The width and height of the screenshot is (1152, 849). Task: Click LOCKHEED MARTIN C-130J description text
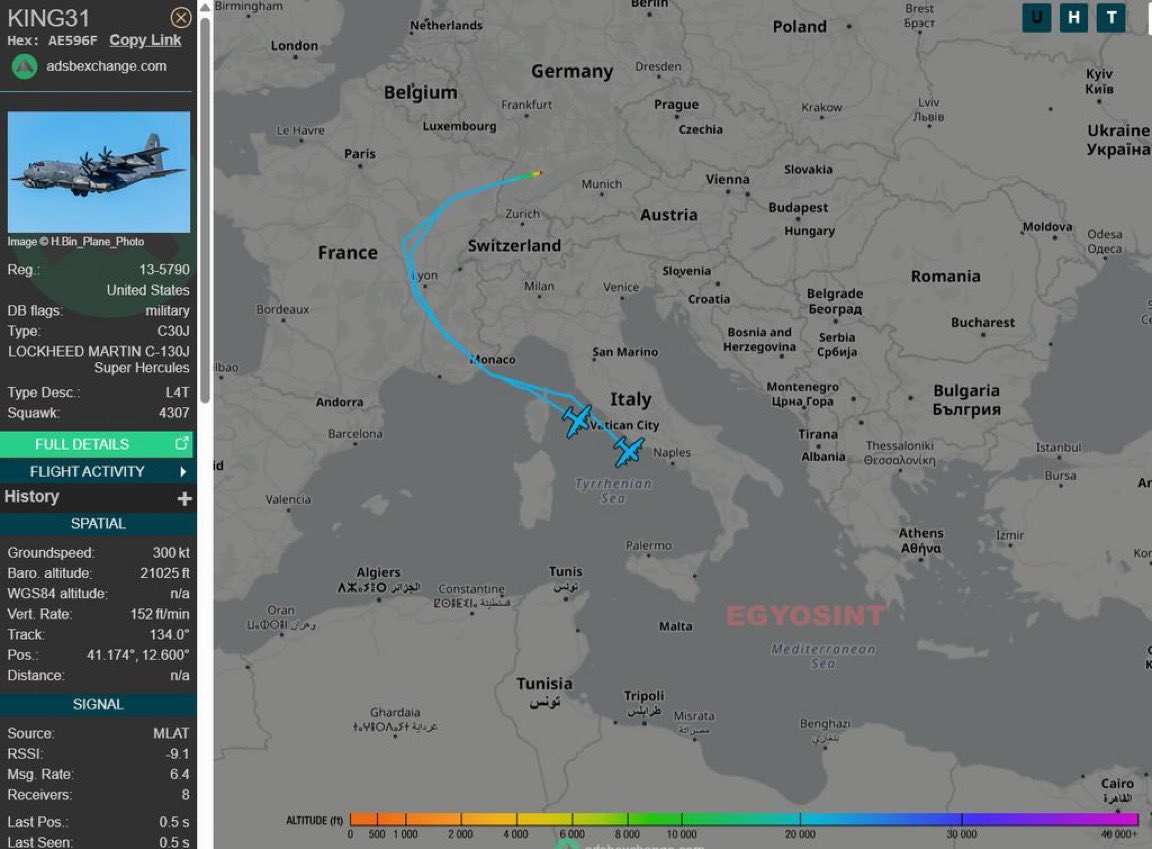pyautogui.click(x=98, y=359)
